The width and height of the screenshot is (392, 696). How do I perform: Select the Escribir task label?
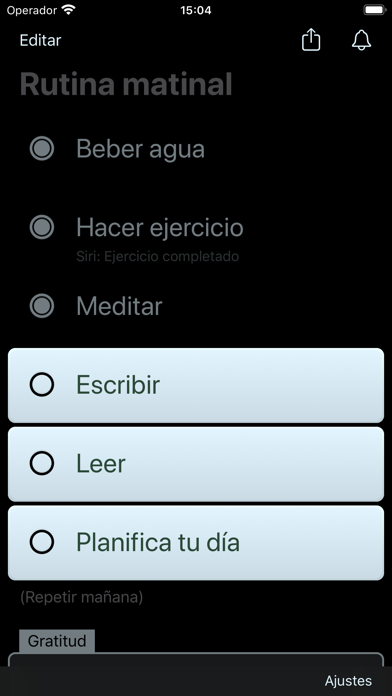click(x=118, y=384)
